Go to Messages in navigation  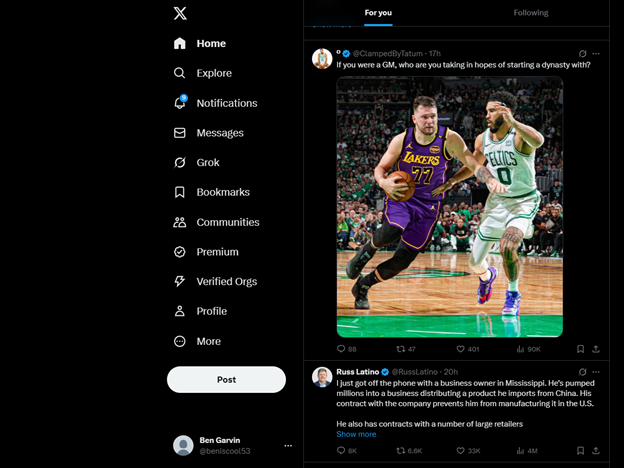point(220,133)
